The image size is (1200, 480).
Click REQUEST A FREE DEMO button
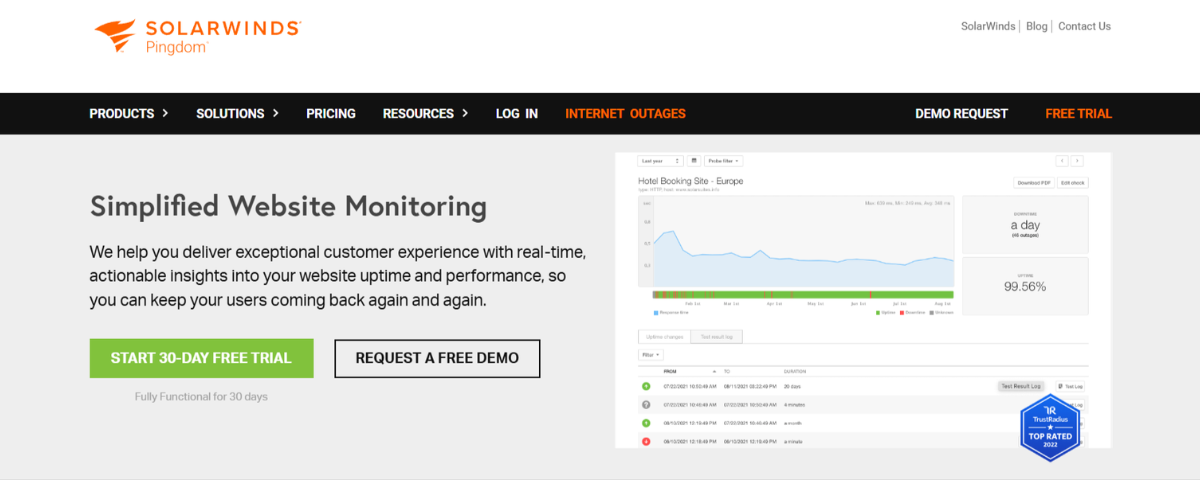pyautogui.click(x=437, y=358)
